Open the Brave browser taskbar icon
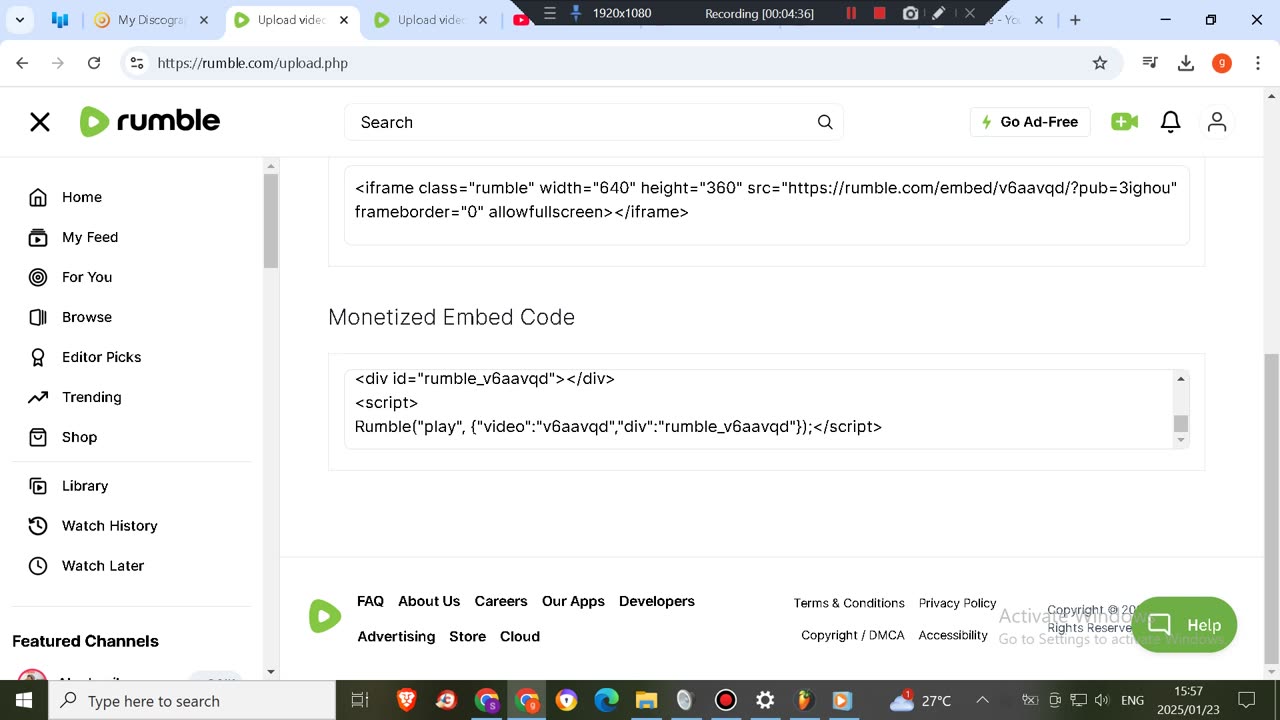Image resolution: width=1280 pixels, height=720 pixels. [x=407, y=701]
